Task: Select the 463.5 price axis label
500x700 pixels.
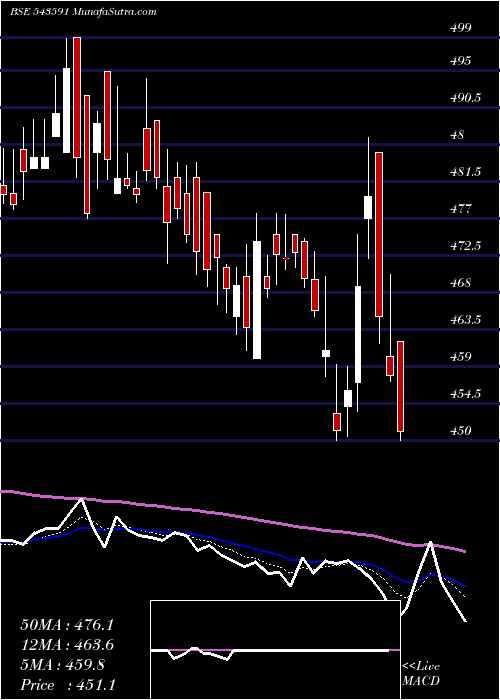Action: pyautogui.click(x=466, y=320)
